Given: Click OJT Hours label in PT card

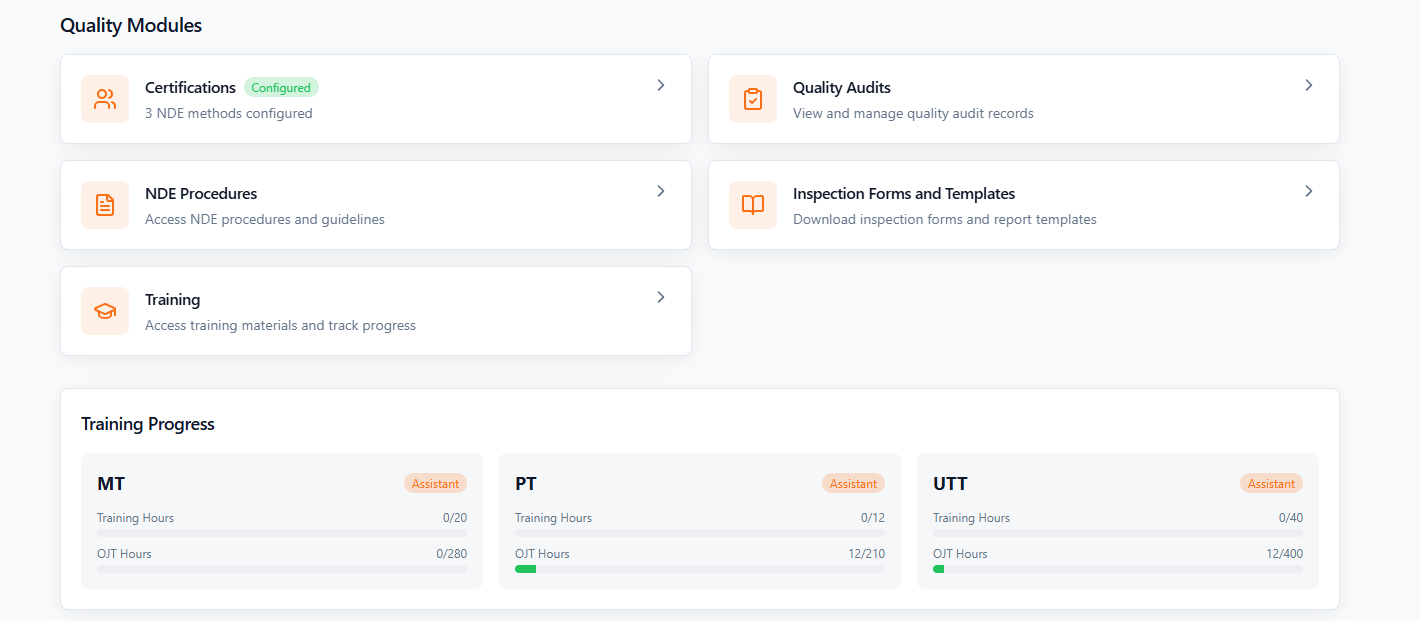Looking at the screenshot, I should (x=542, y=554).
